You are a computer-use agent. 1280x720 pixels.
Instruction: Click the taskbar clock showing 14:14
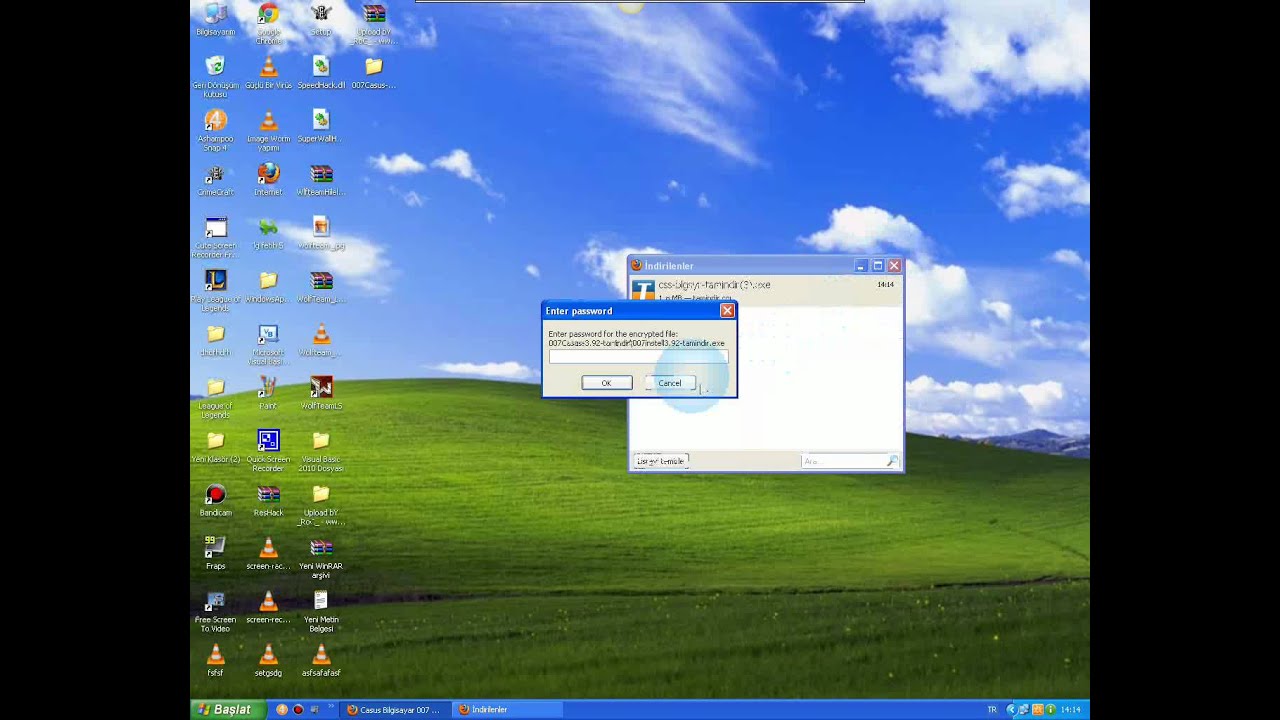pyautogui.click(x=1070, y=710)
